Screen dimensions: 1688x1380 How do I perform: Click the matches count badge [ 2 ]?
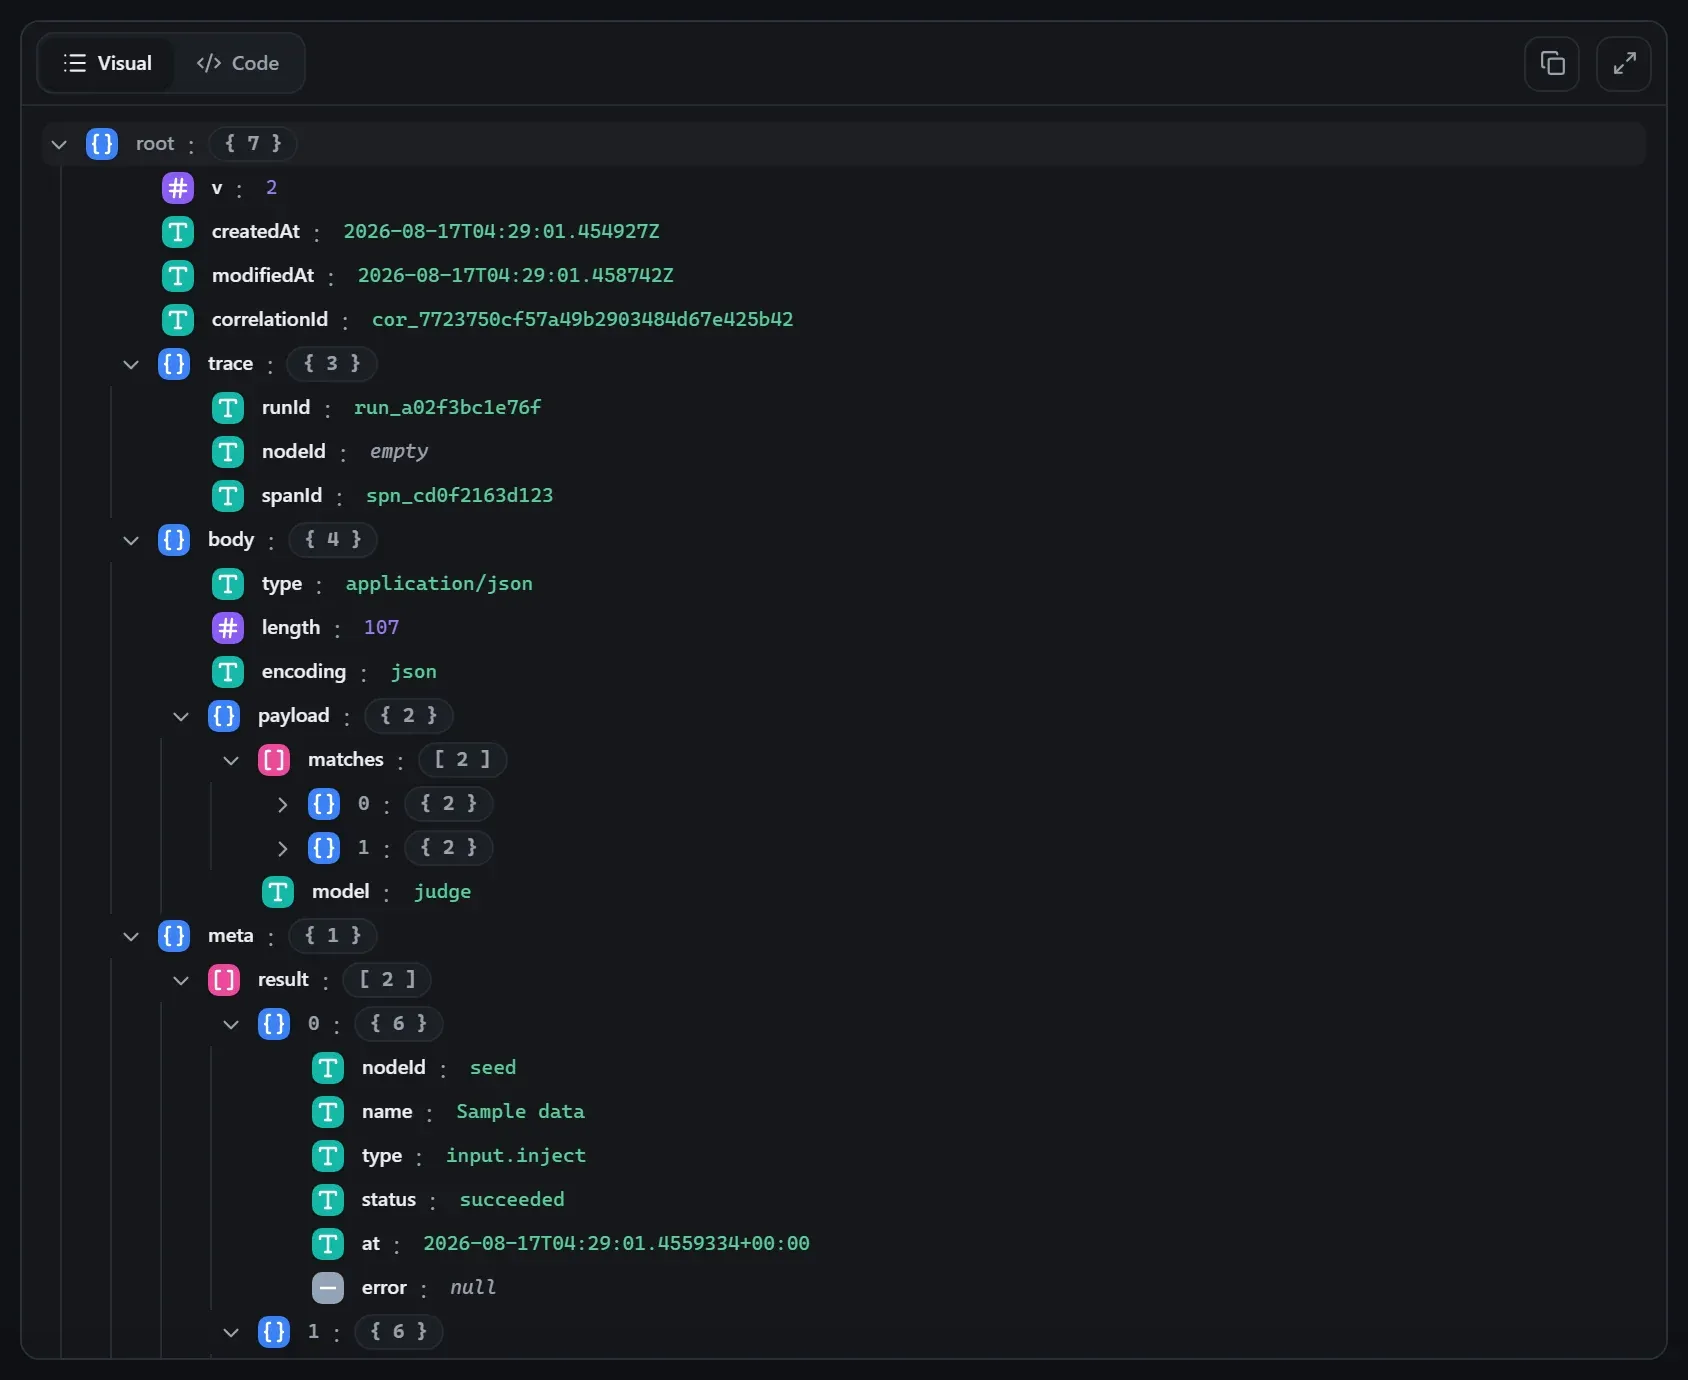462,760
